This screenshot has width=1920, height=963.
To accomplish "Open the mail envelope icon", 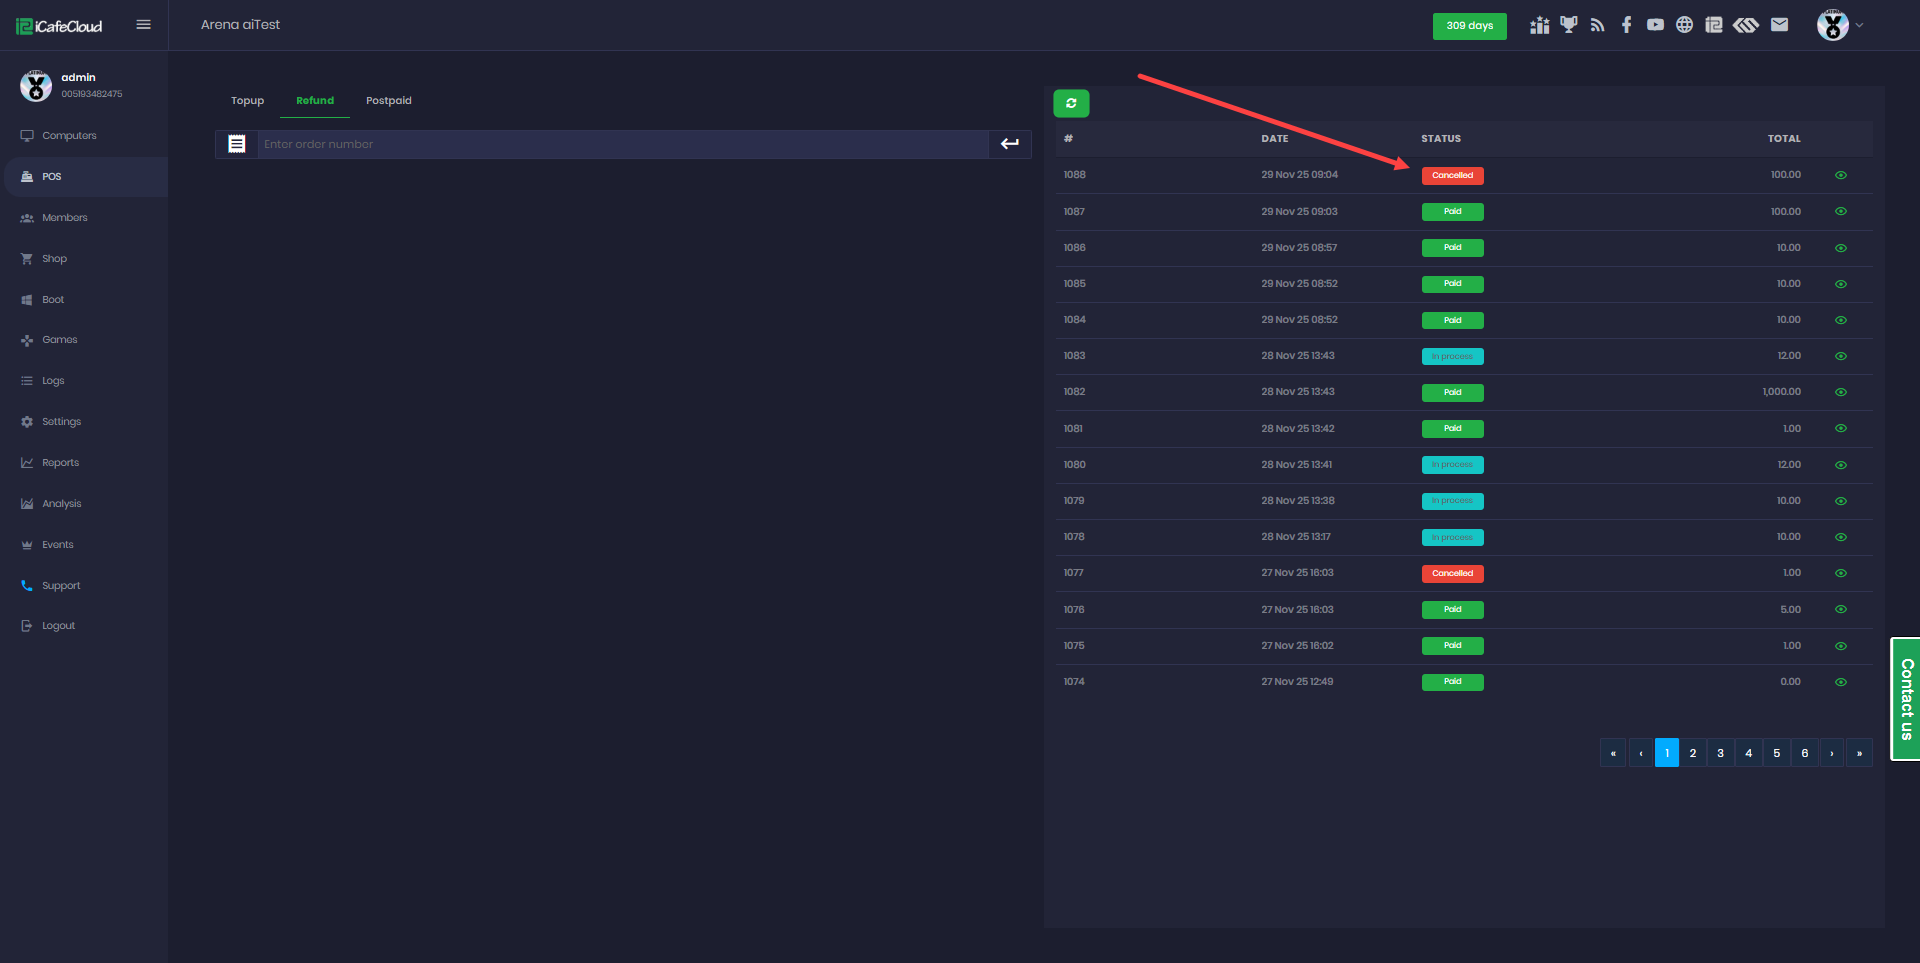I will coord(1779,25).
